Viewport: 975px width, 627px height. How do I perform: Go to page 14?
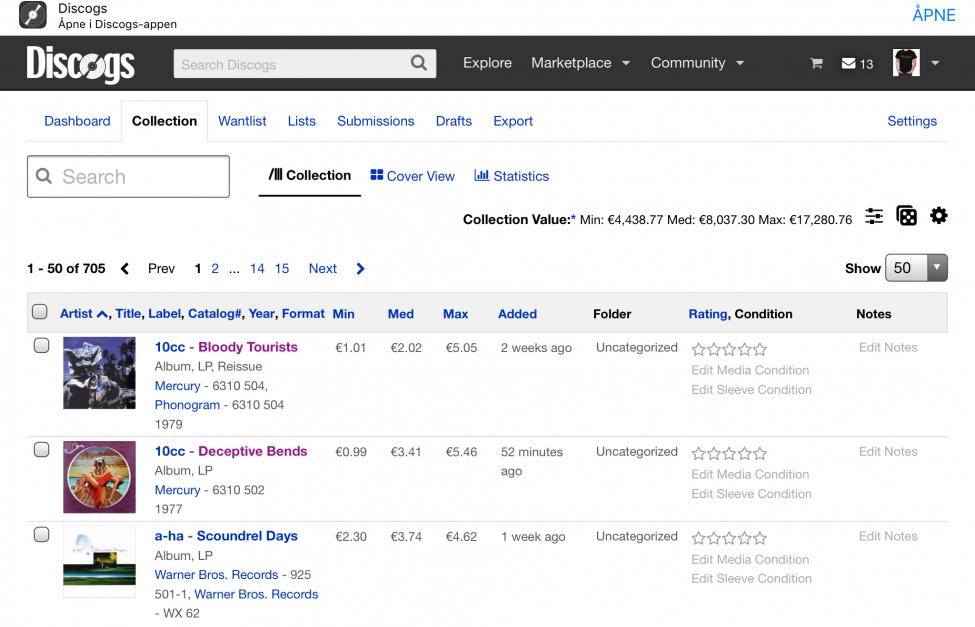tap(257, 269)
